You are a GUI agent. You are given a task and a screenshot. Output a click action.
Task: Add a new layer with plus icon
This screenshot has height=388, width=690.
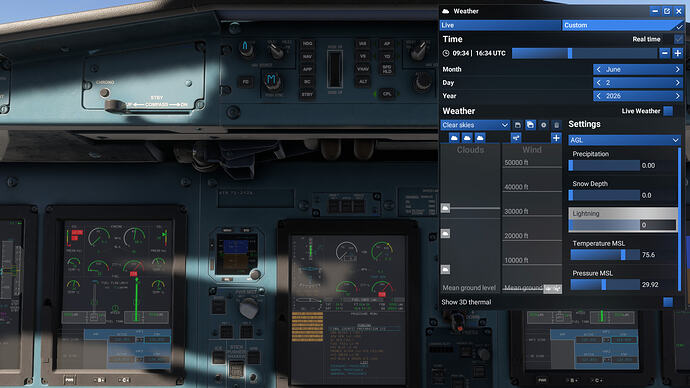click(x=556, y=138)
